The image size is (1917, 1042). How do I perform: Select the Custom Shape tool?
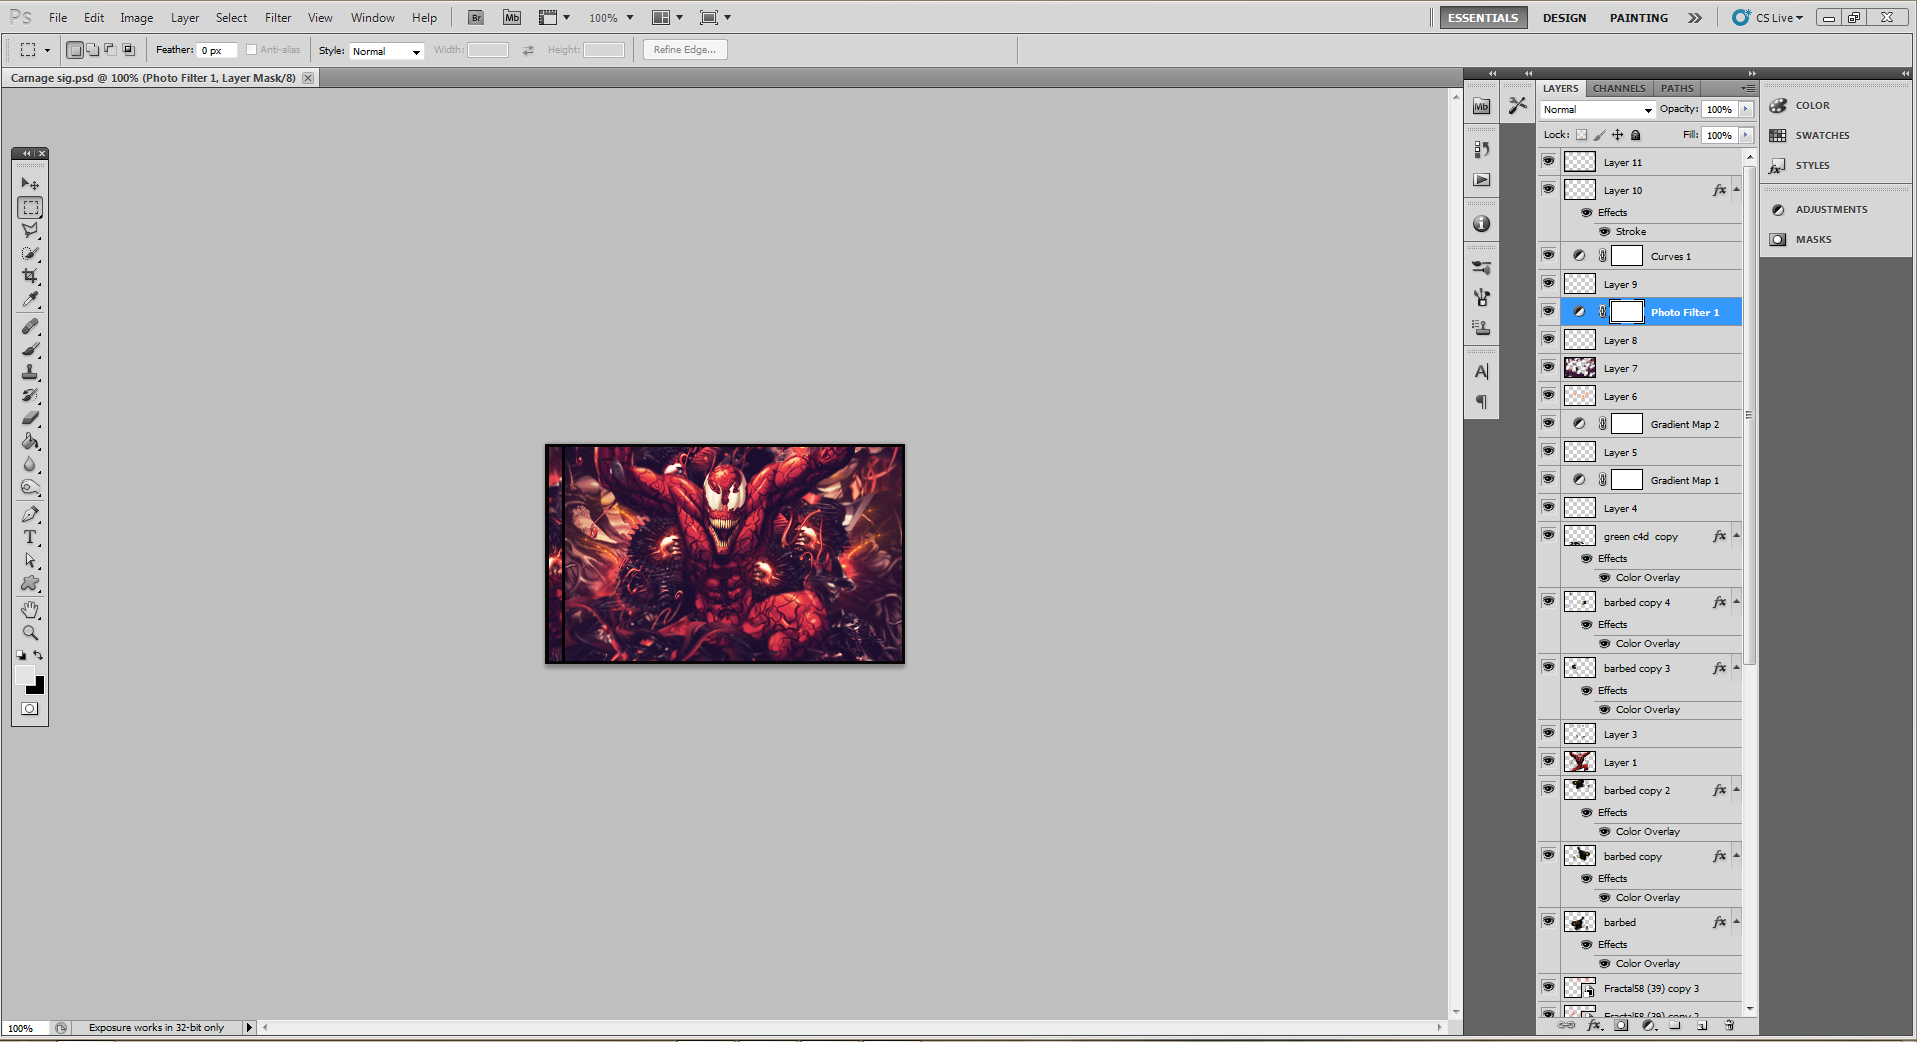point(30,583)
